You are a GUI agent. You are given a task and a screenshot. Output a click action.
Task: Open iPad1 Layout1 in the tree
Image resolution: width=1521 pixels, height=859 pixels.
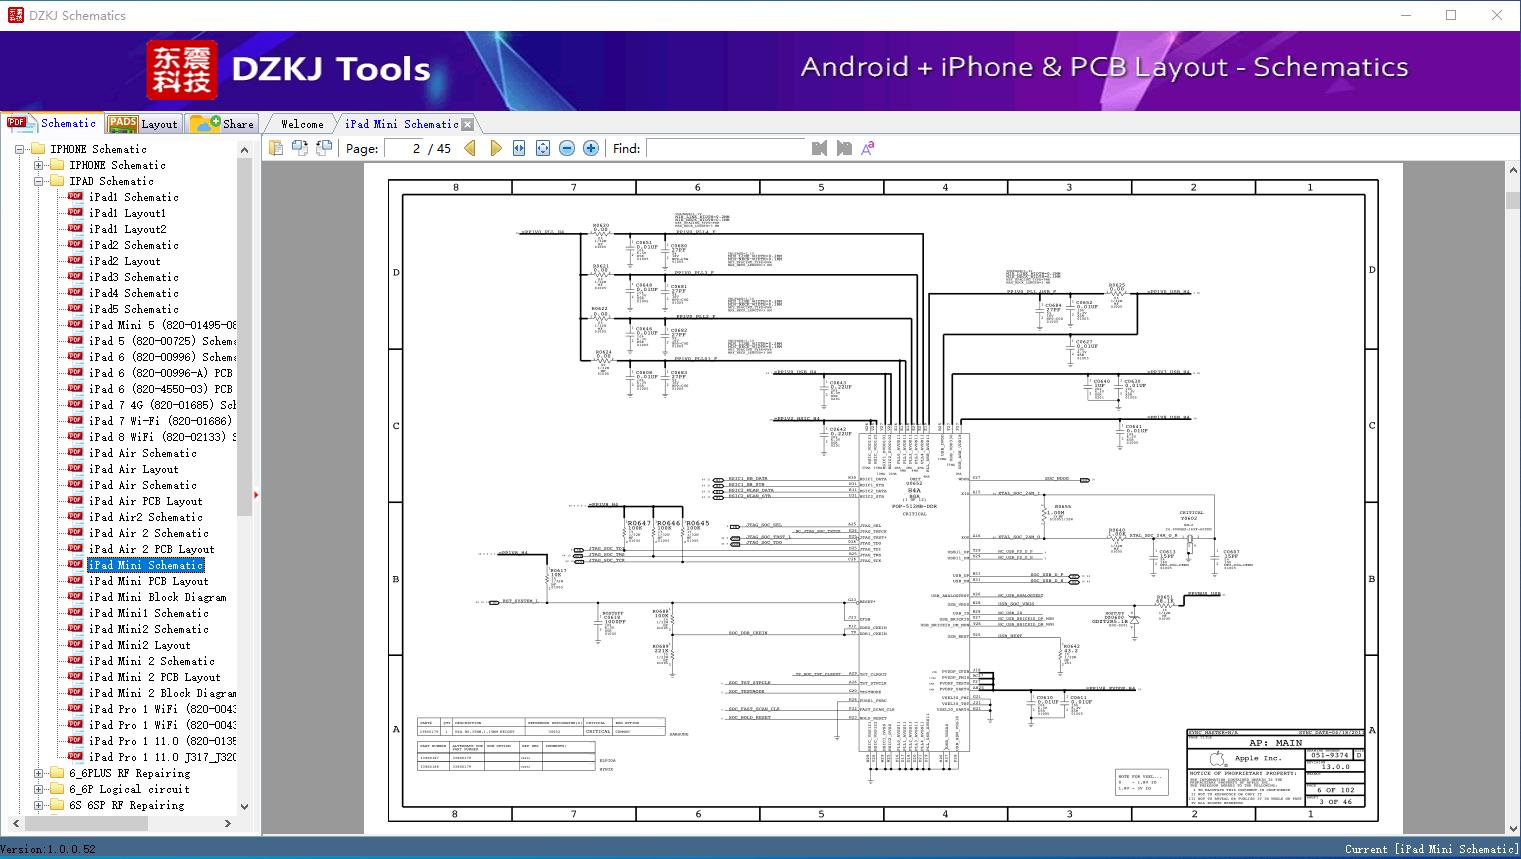pos(127,213)
